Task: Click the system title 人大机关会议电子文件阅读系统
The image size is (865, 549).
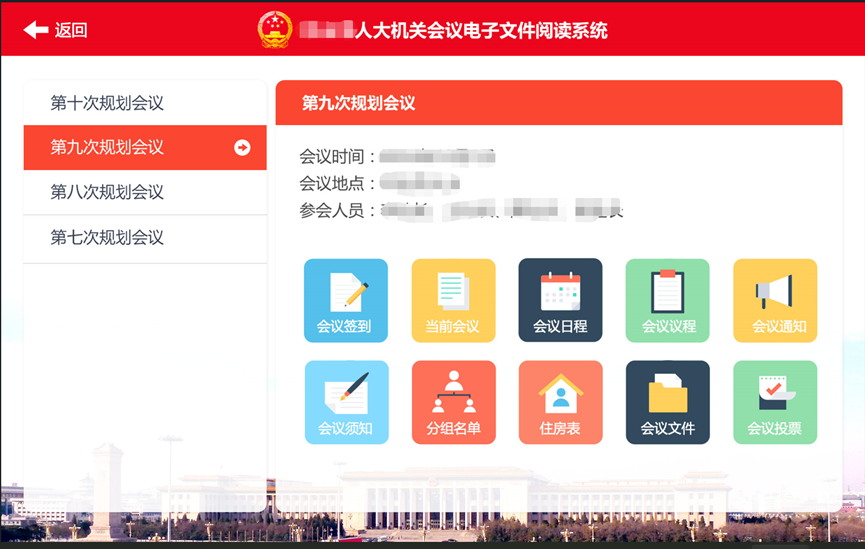Action: (480, 30)
